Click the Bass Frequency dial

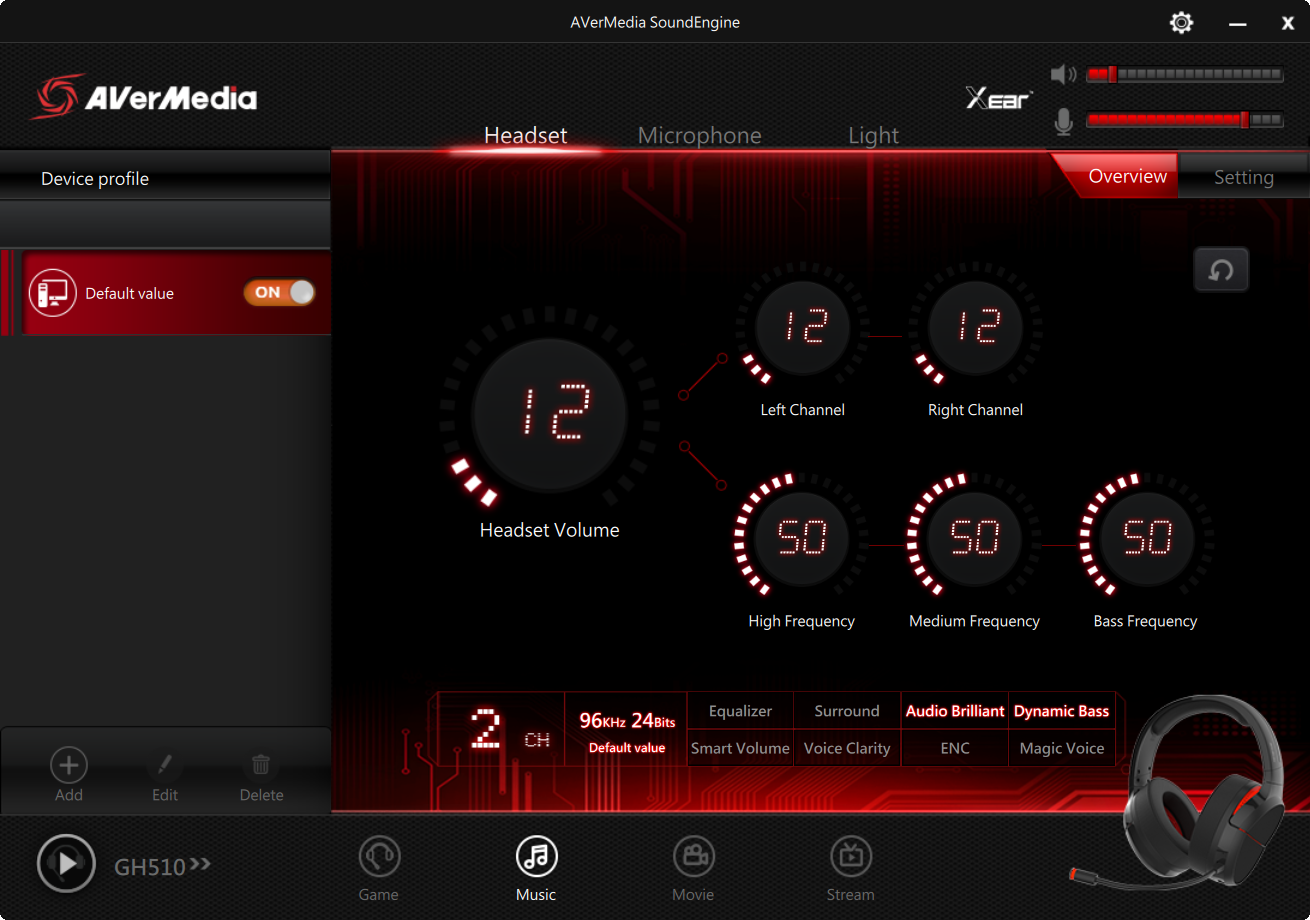point(1147,539)
